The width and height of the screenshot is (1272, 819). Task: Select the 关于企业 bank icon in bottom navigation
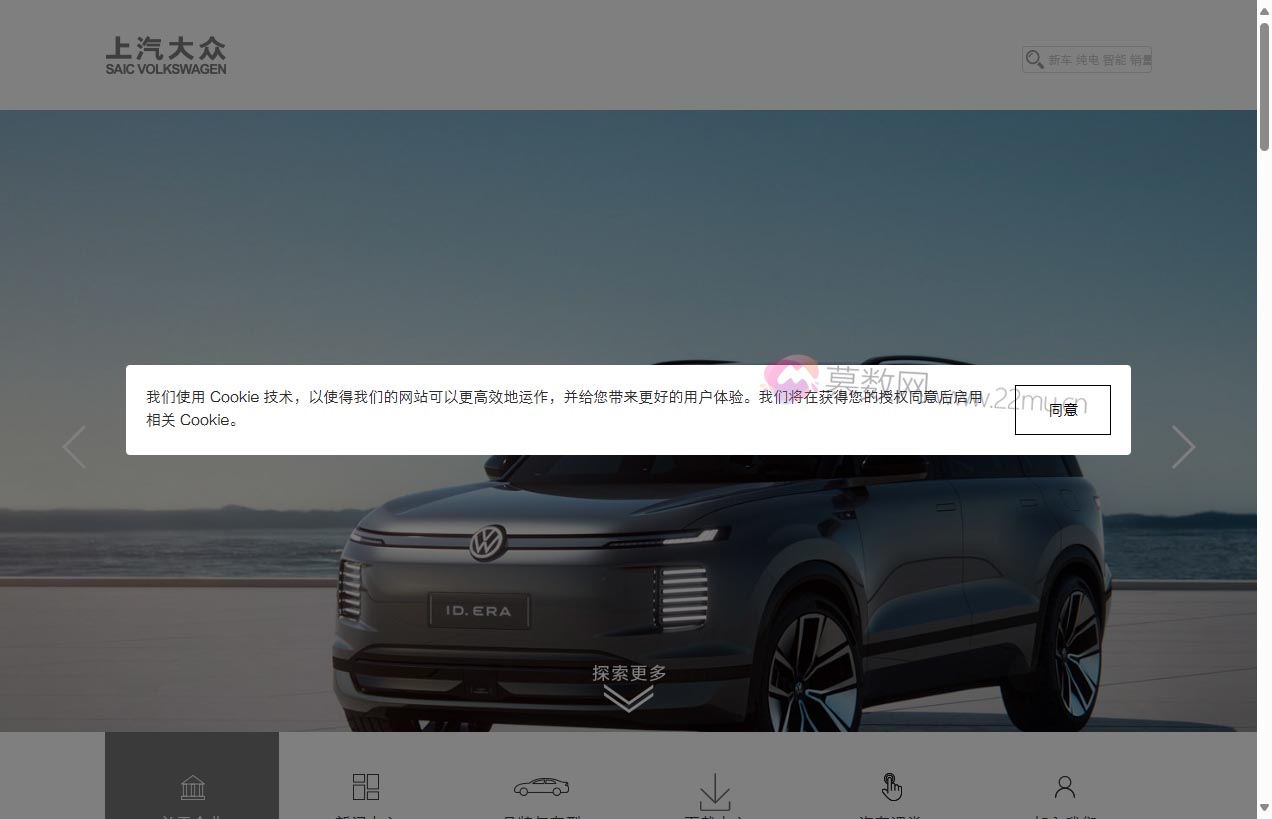(x=192, y=787)
